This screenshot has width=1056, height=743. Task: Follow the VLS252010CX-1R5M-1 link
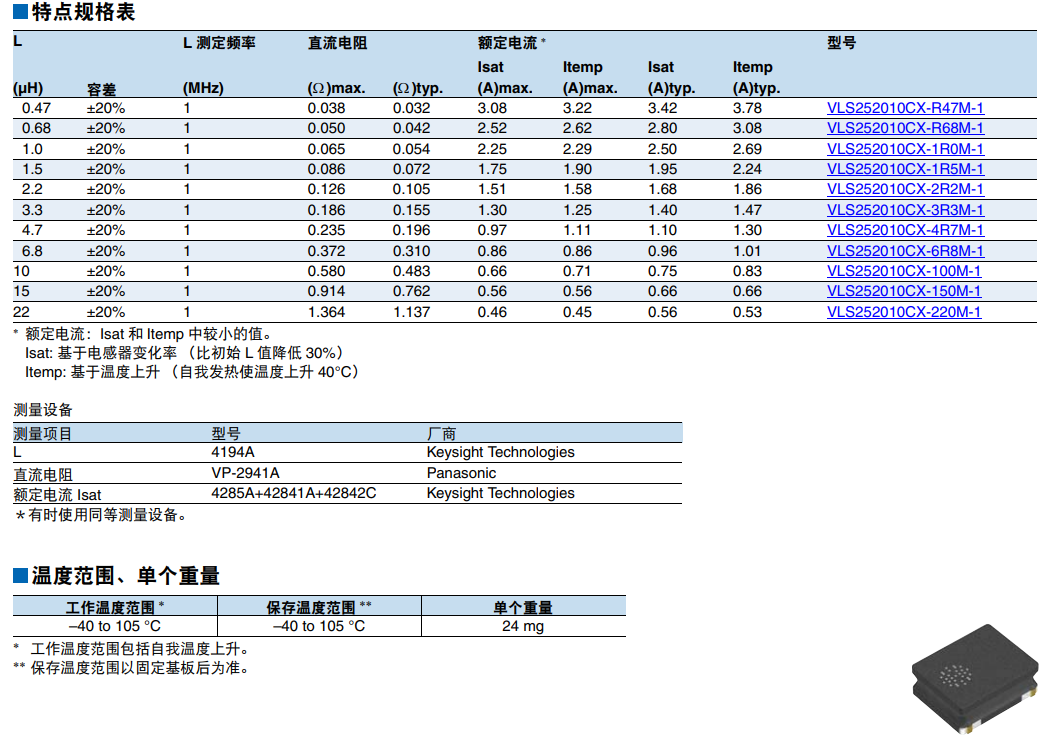[x=905, y=169]
